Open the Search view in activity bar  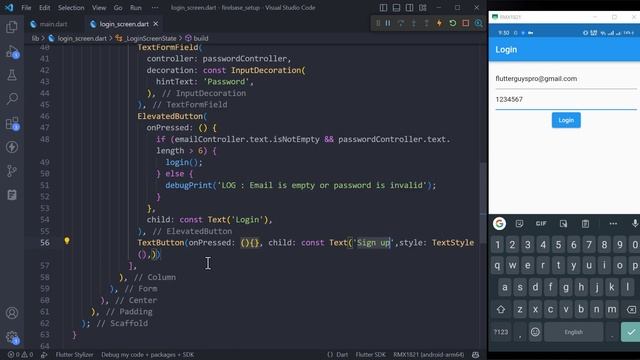point(12,98)
